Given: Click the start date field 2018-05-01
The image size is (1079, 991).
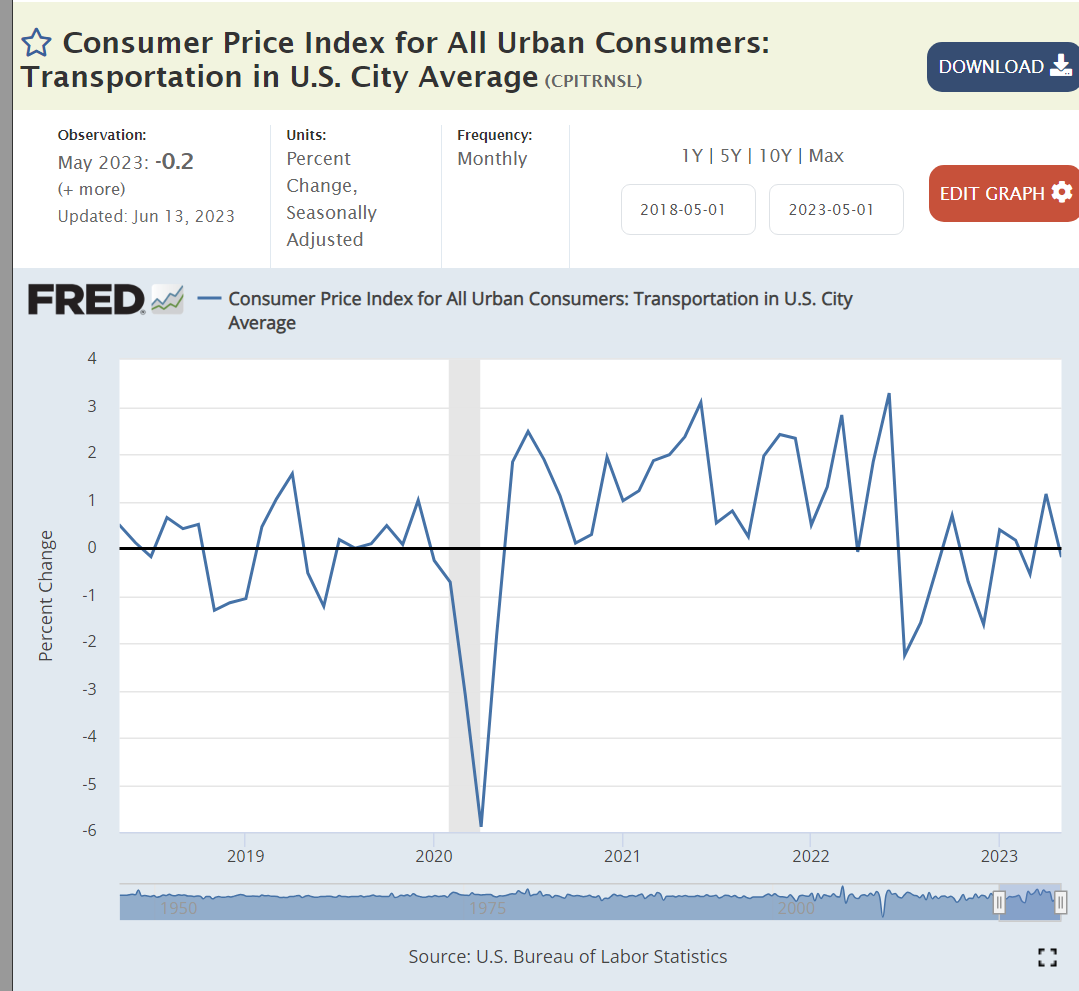Looking at the screenshot, I should pos(688,210).
